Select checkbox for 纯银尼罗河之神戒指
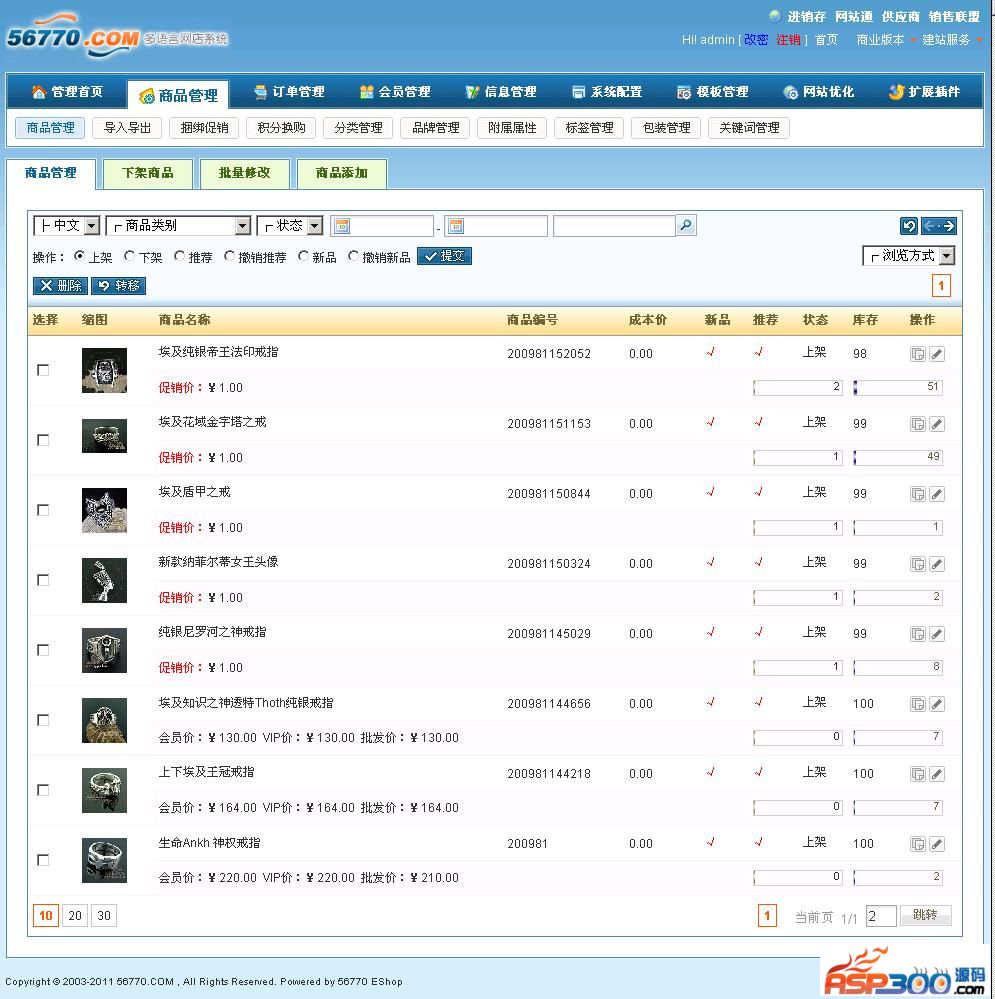This screenshot has height=999, width=995. coord(43,650)
